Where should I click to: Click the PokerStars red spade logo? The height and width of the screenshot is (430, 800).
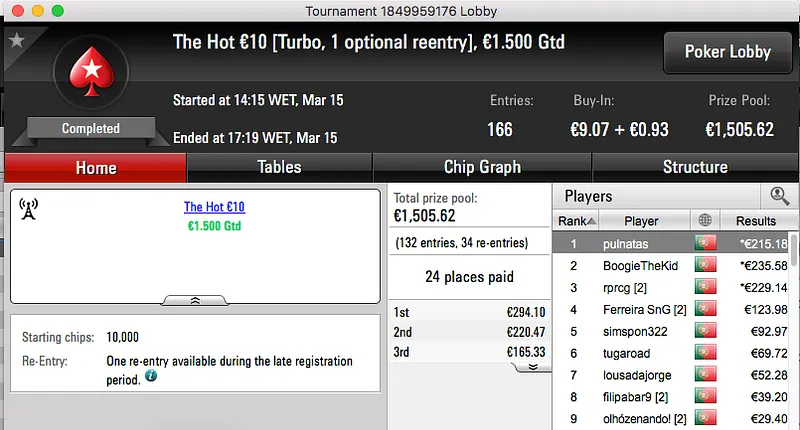coord(90,72)
